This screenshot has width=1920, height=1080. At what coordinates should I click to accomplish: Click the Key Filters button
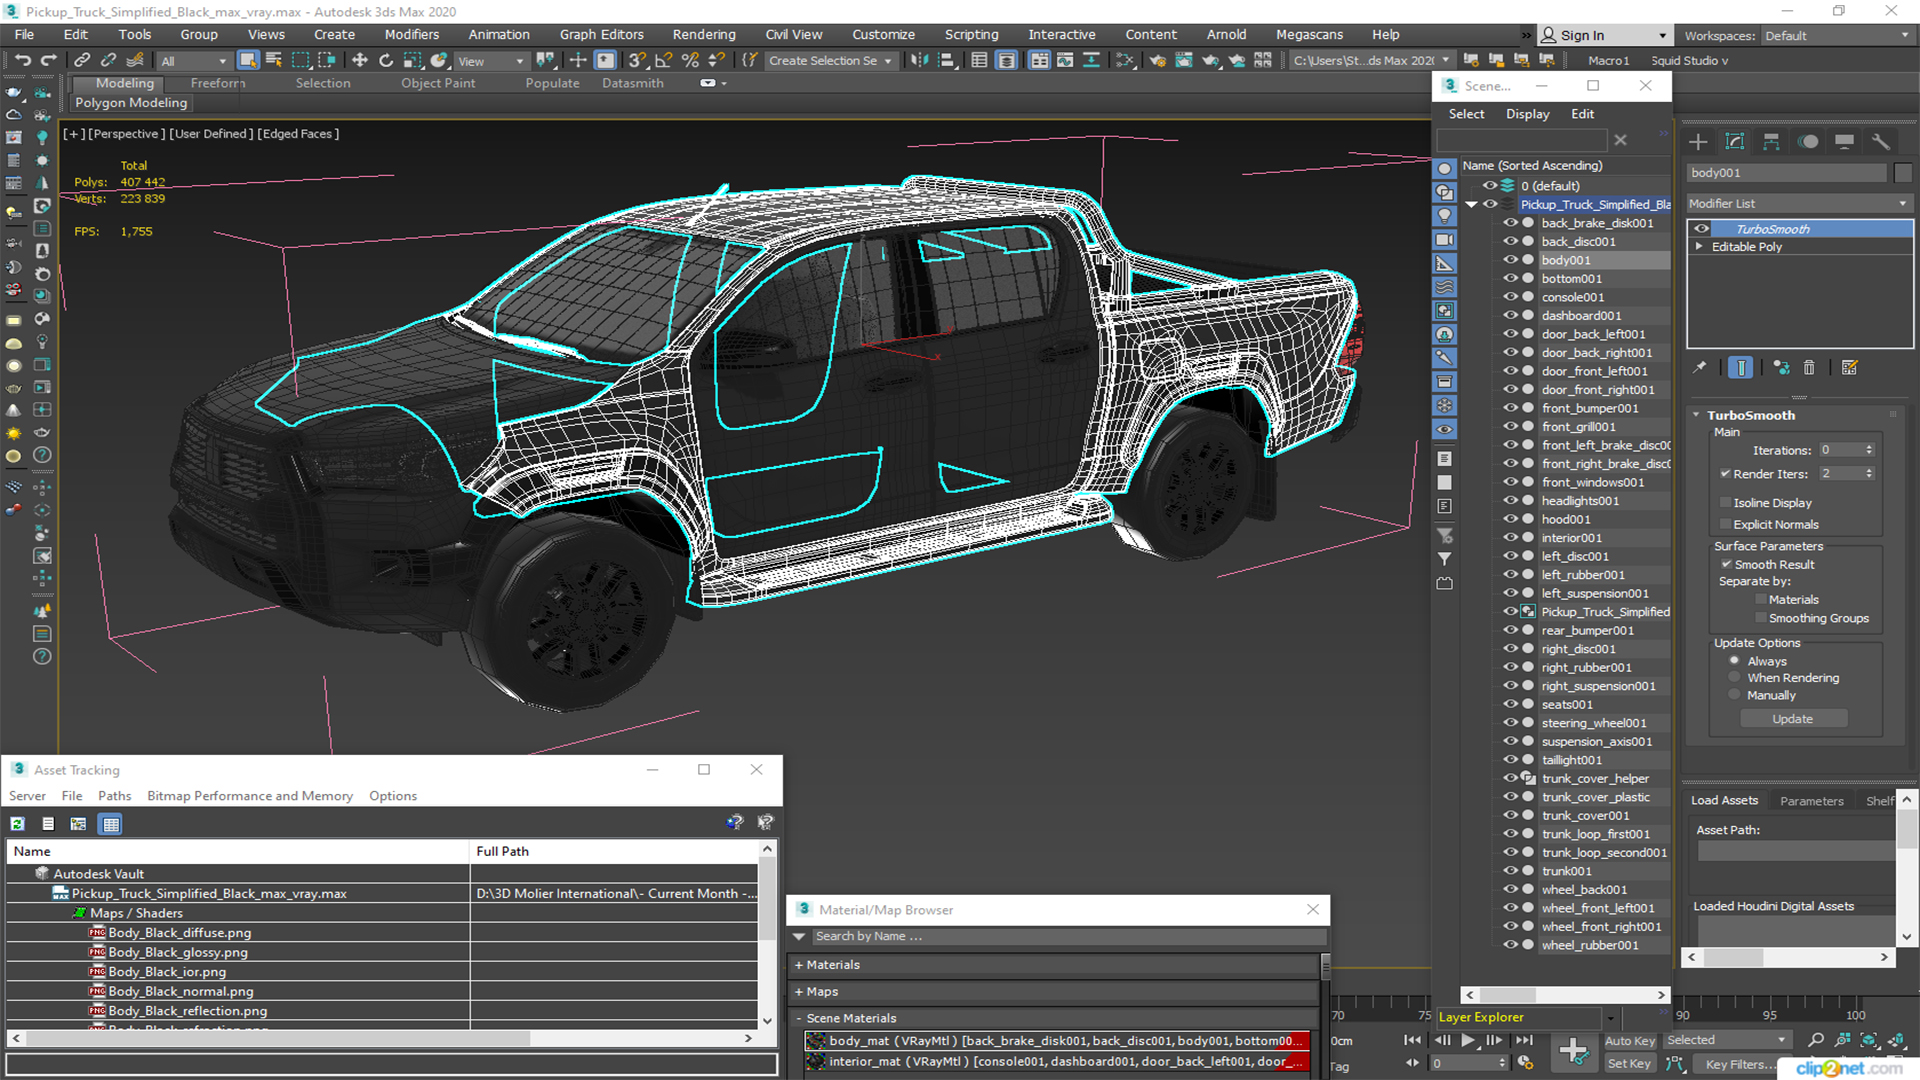pyautogui.click(x=1741, y=1064)
